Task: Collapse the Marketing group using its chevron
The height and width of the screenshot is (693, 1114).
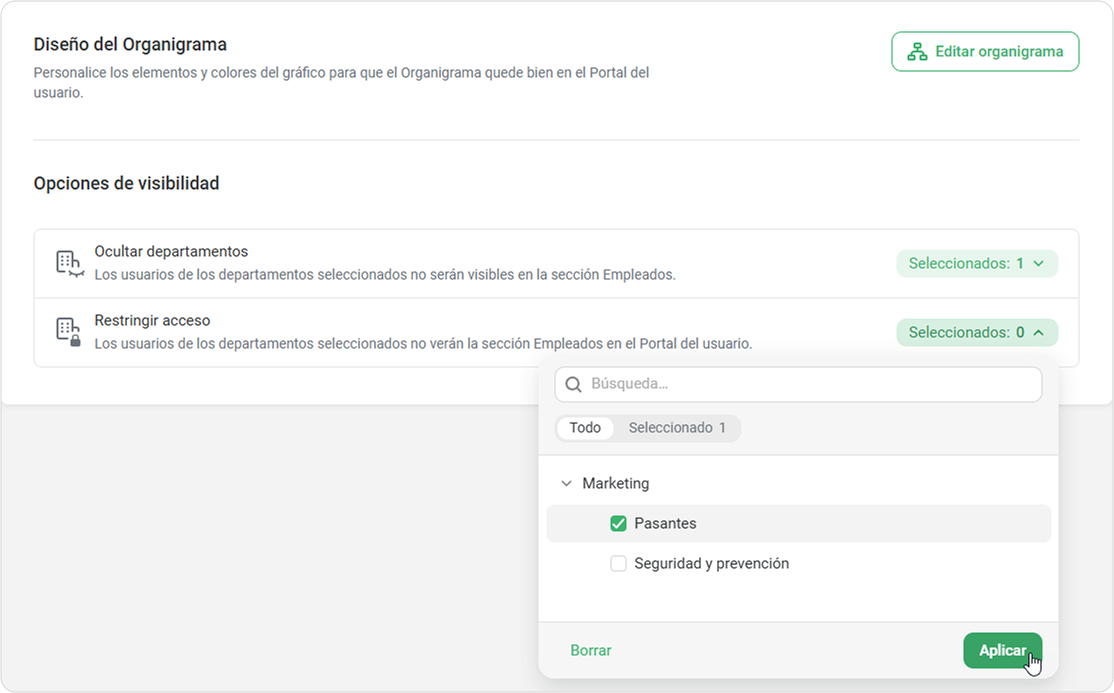Action: tap(566, 484)
